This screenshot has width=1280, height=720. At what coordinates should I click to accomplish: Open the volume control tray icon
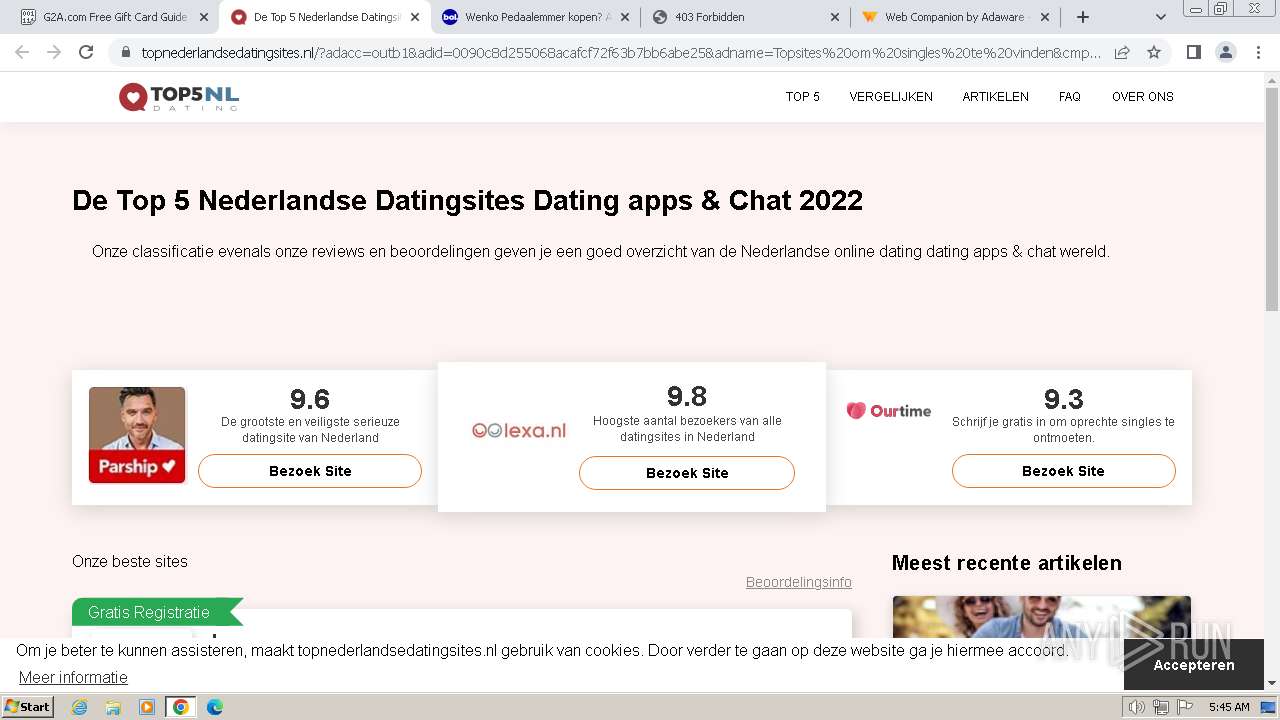click(1136, 707)
